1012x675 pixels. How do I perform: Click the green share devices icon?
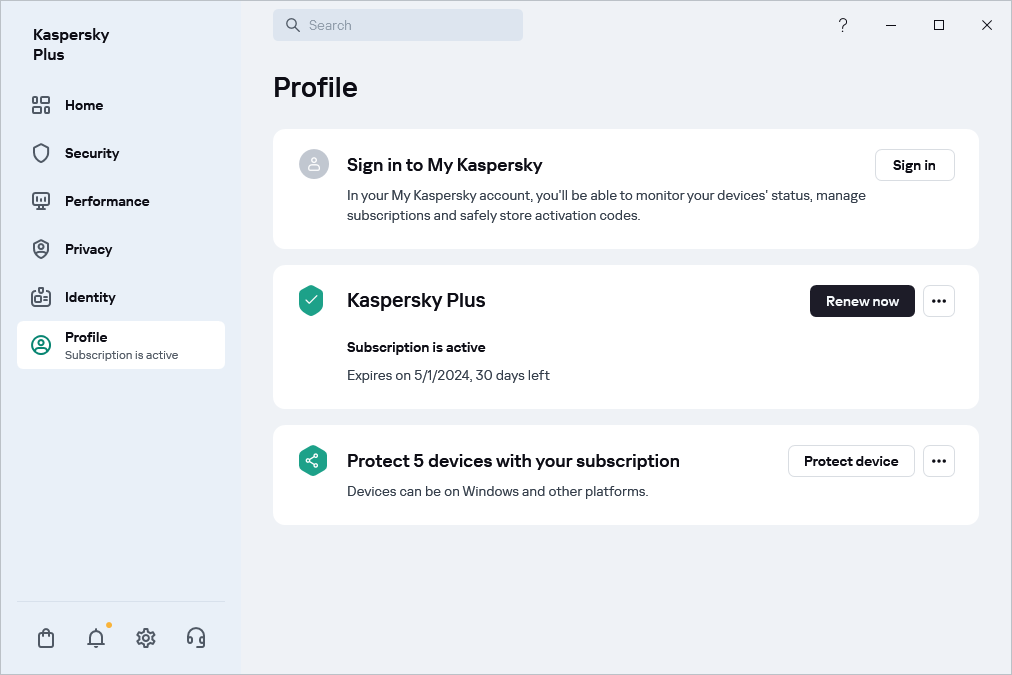tap(313, 461)
